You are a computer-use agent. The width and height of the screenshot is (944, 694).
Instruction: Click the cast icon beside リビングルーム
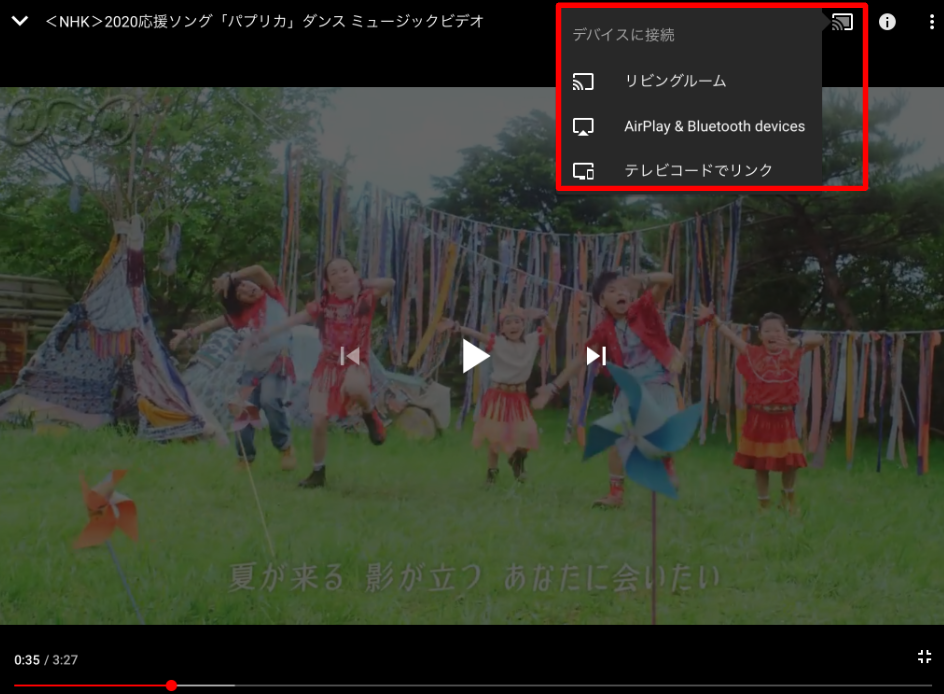click(583, 81)
